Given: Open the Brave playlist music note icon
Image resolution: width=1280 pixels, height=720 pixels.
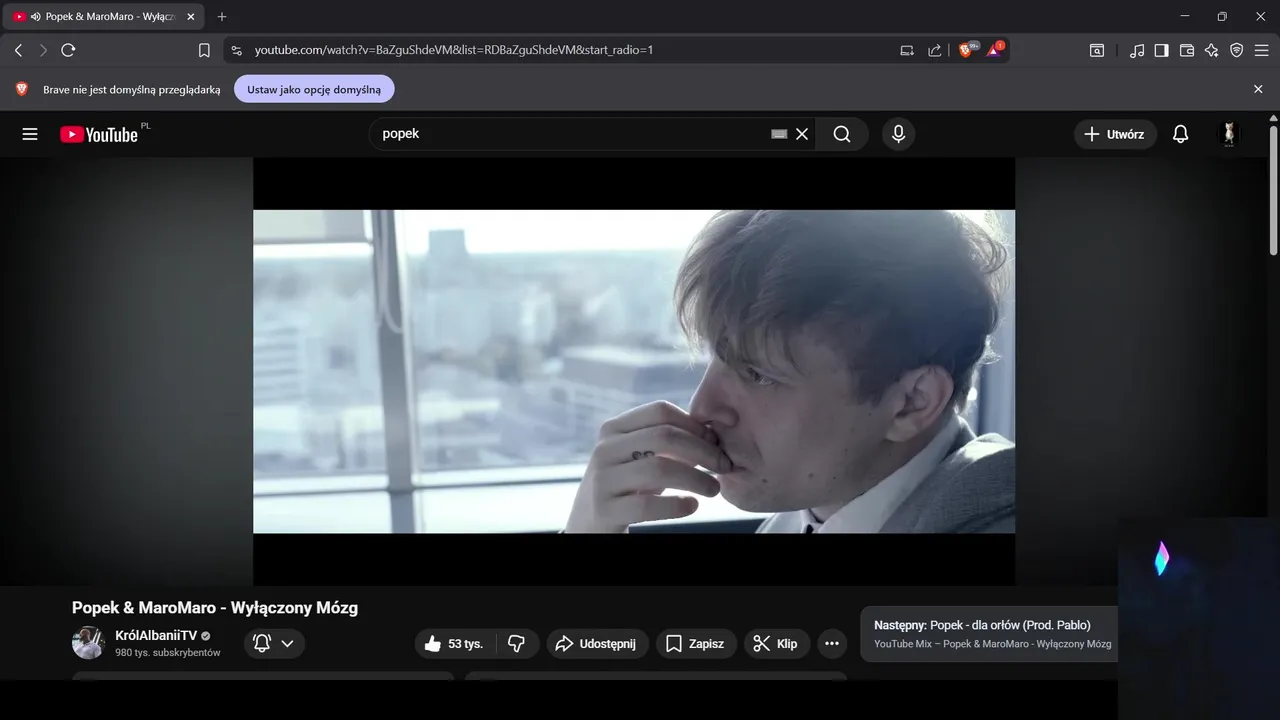Looking at the screenshot, I should (1137, 50).
